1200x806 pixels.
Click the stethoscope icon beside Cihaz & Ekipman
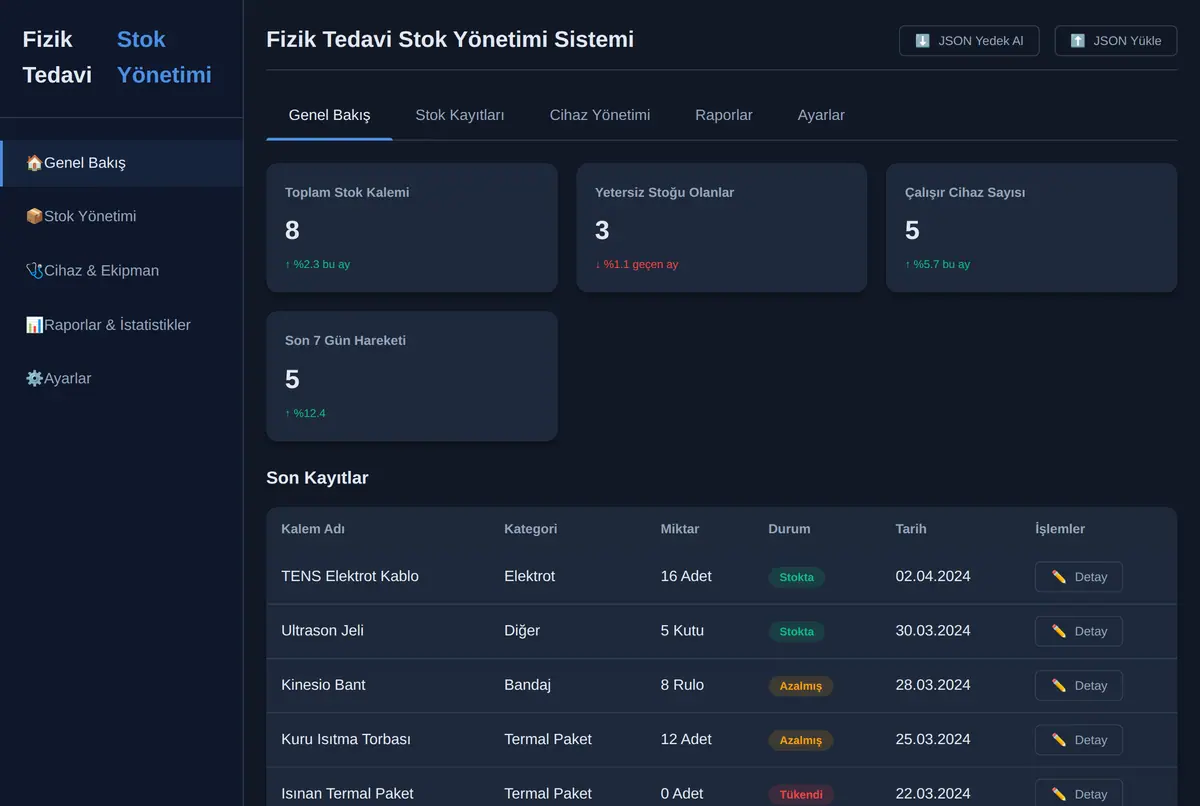(x=34, y=271)
